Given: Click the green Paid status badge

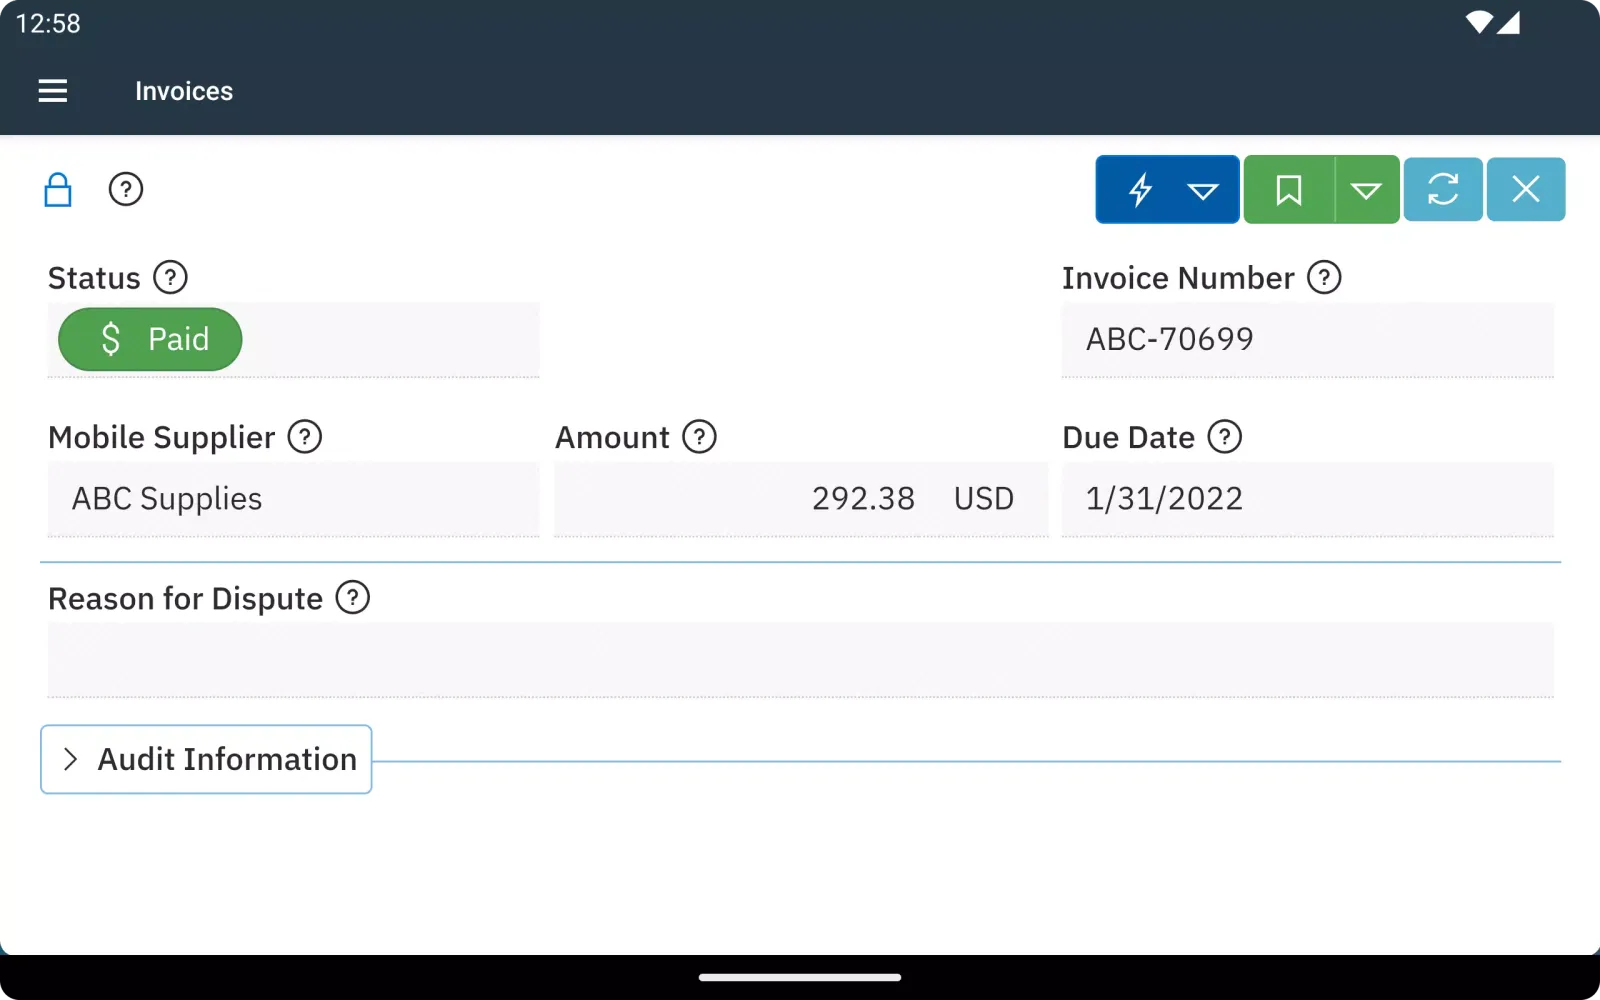Looking at the screenshot, I should (150, 339).
